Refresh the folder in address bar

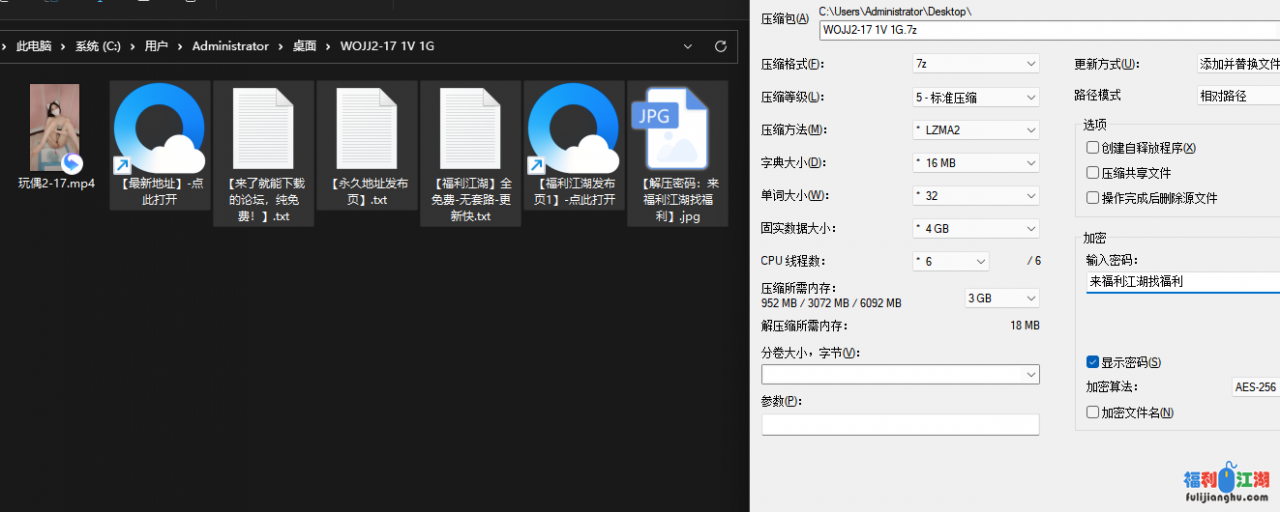pos(720,46)
